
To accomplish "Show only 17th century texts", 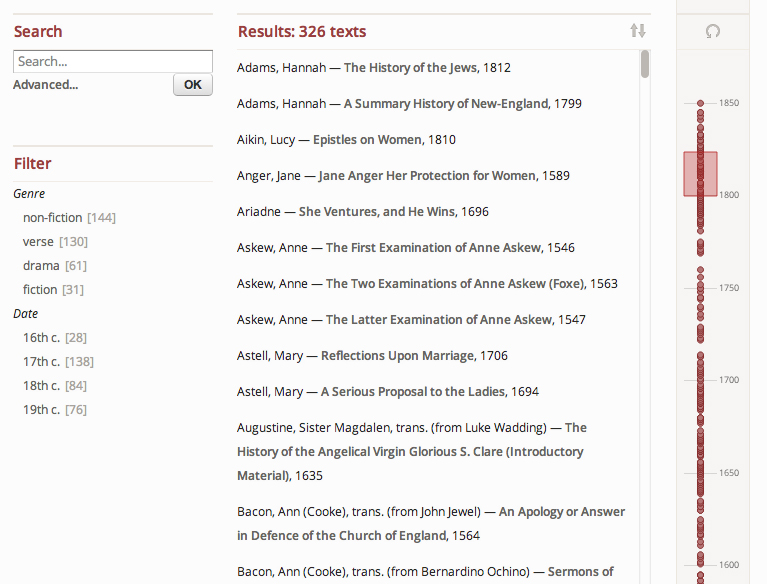I will (x=42, y=361).
